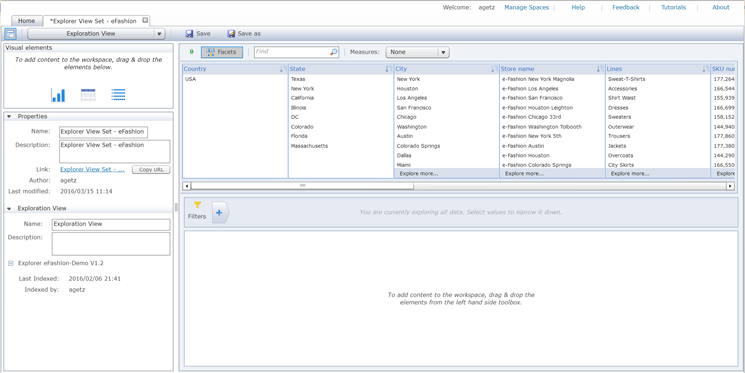Click the Exploration View Description box
745x373 pixels.
coord(111,244)
